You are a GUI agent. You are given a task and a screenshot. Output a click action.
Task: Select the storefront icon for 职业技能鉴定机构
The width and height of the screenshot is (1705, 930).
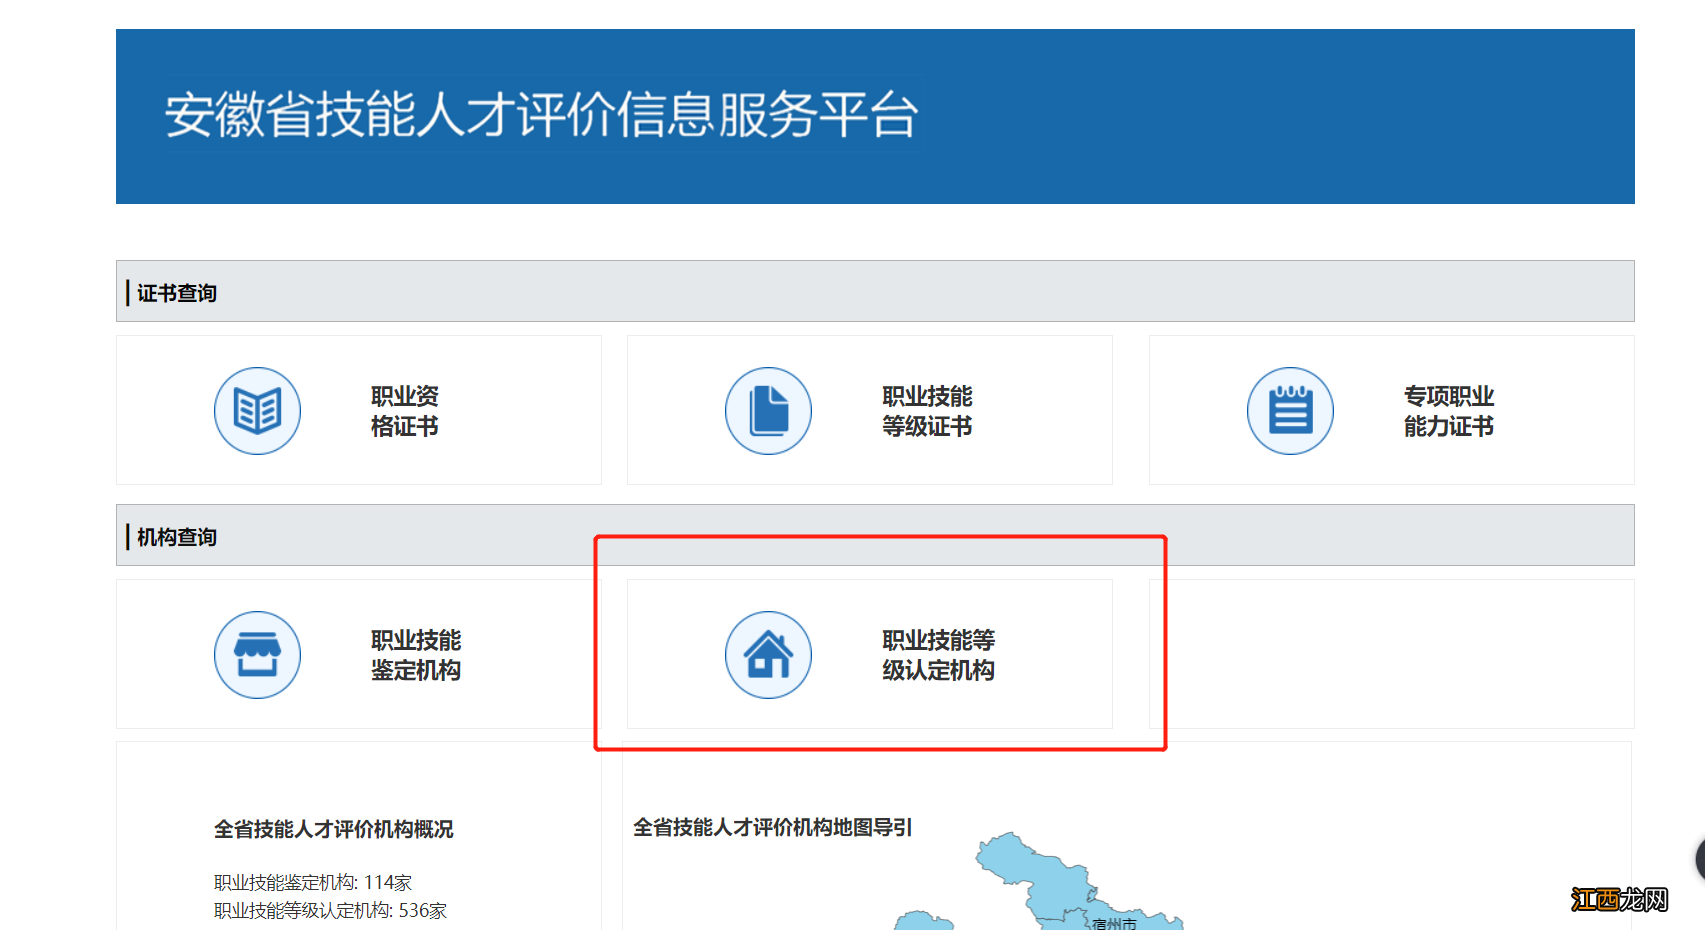pyautogui.click(x=257, y=655)
